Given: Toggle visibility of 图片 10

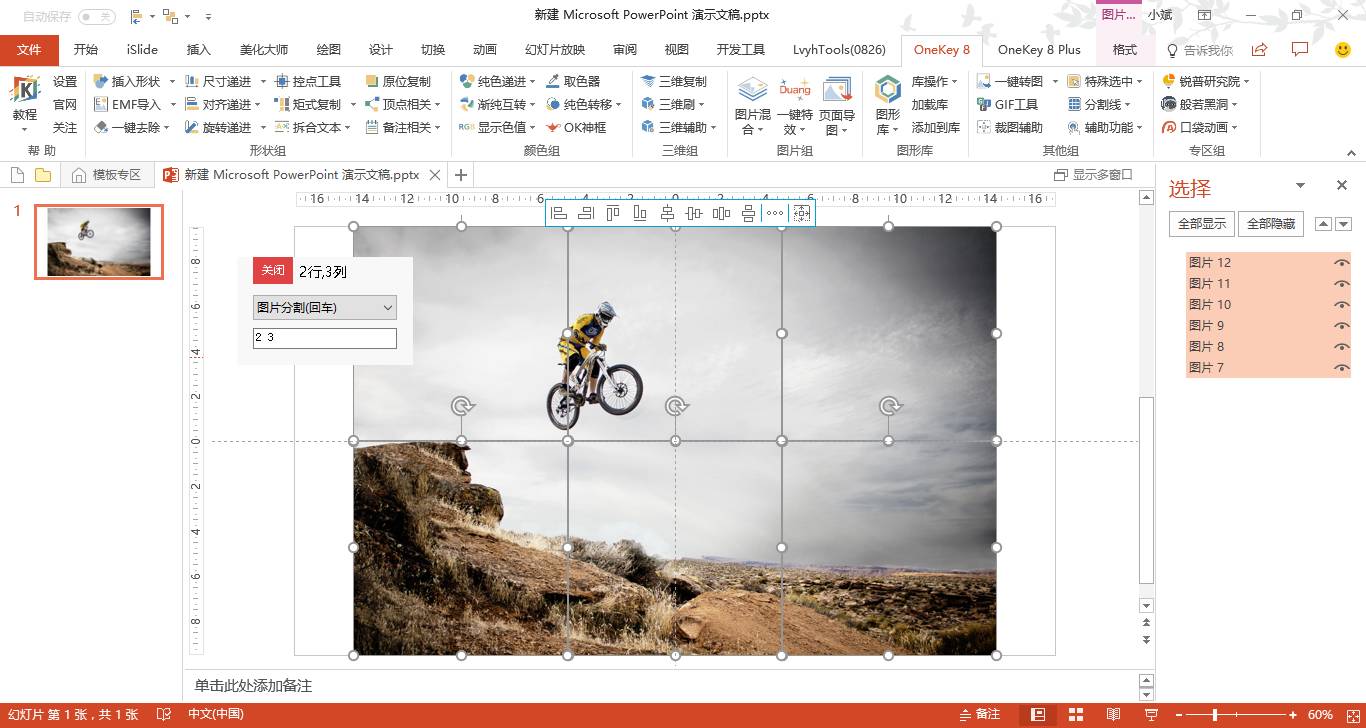Looking at the screenshot, I should (x=1341, y=304).
